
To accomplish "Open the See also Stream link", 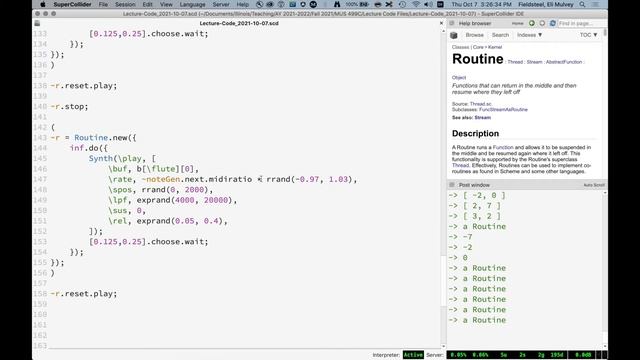I will [x=482, y=118].
